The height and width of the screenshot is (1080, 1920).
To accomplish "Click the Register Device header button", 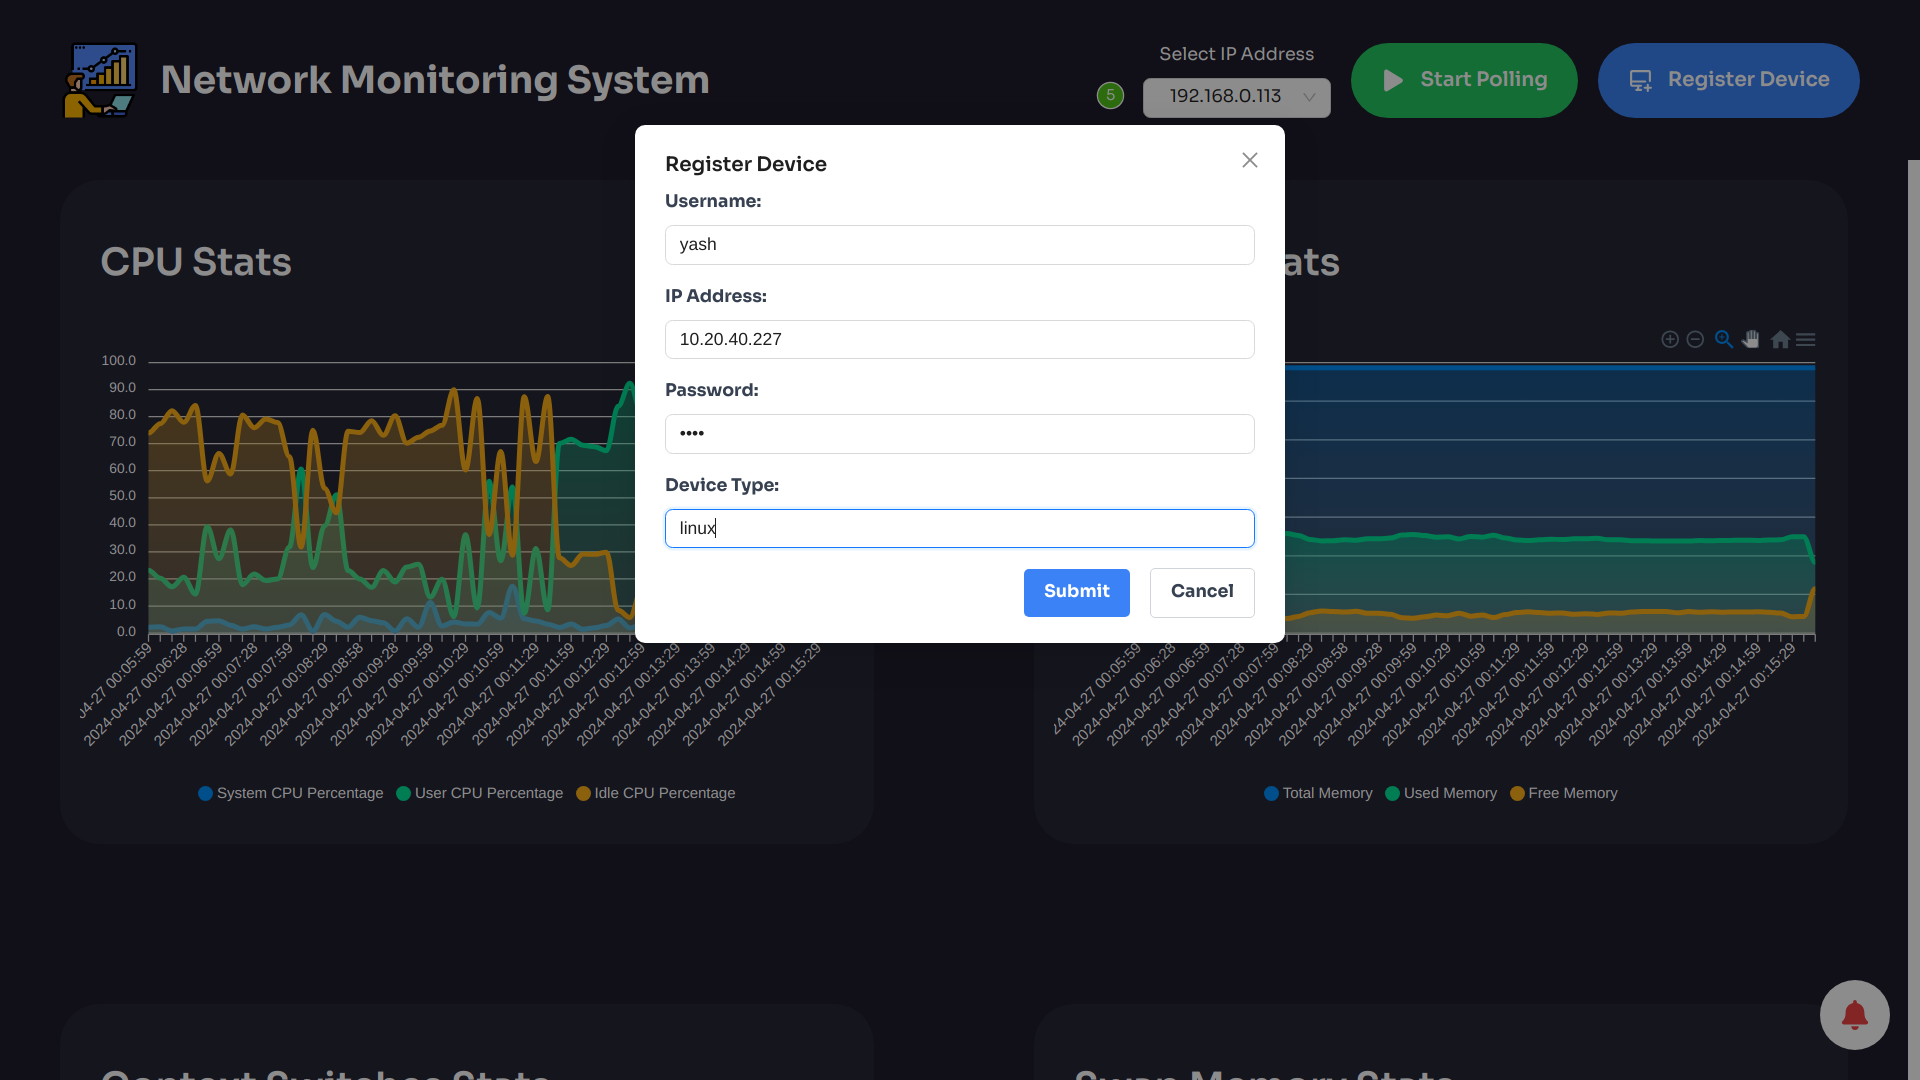I will [x=1728, y=80].
